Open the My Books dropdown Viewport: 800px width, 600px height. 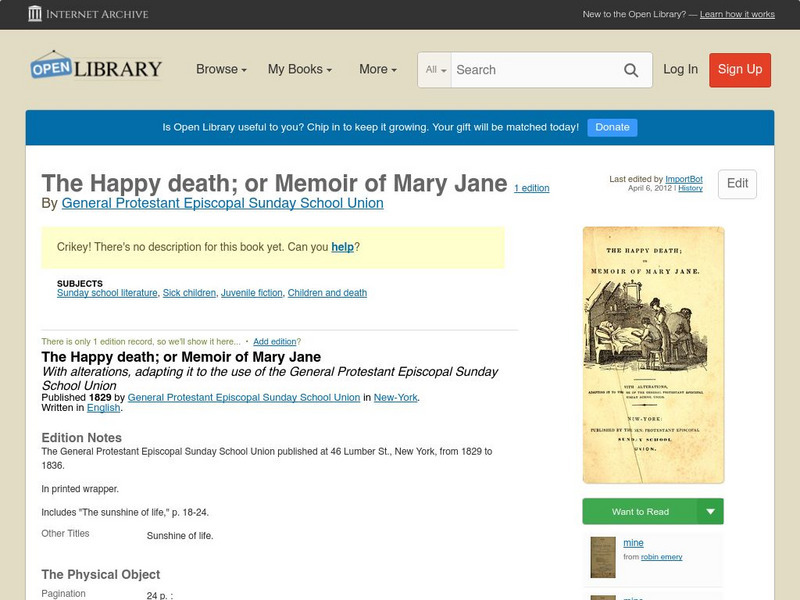pyautogui.click(x=300, y=69)
